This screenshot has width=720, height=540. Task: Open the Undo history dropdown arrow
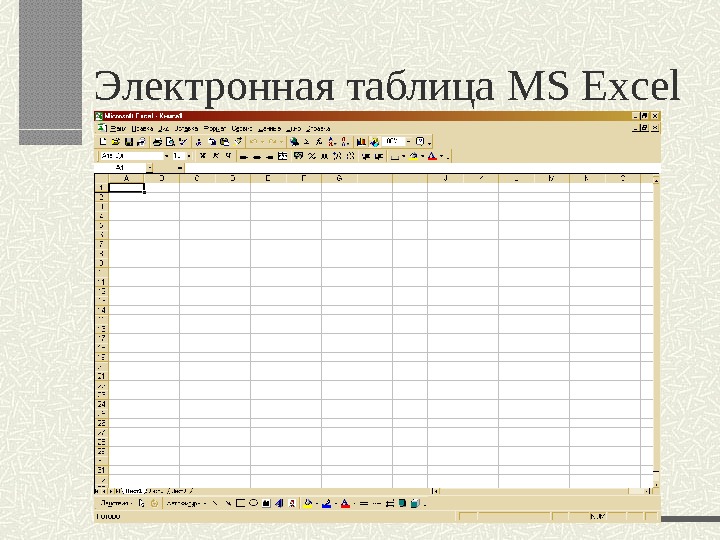262,142
